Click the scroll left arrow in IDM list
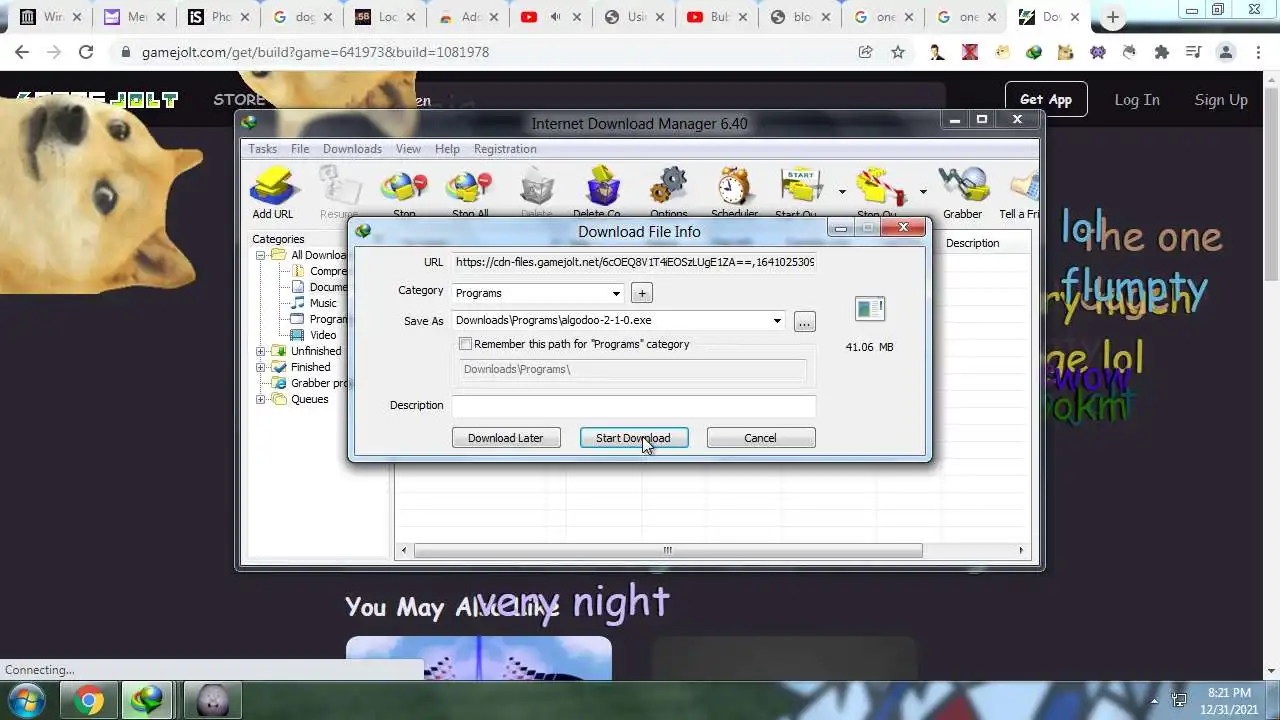The image size is (1280, 720). (404, 550)
